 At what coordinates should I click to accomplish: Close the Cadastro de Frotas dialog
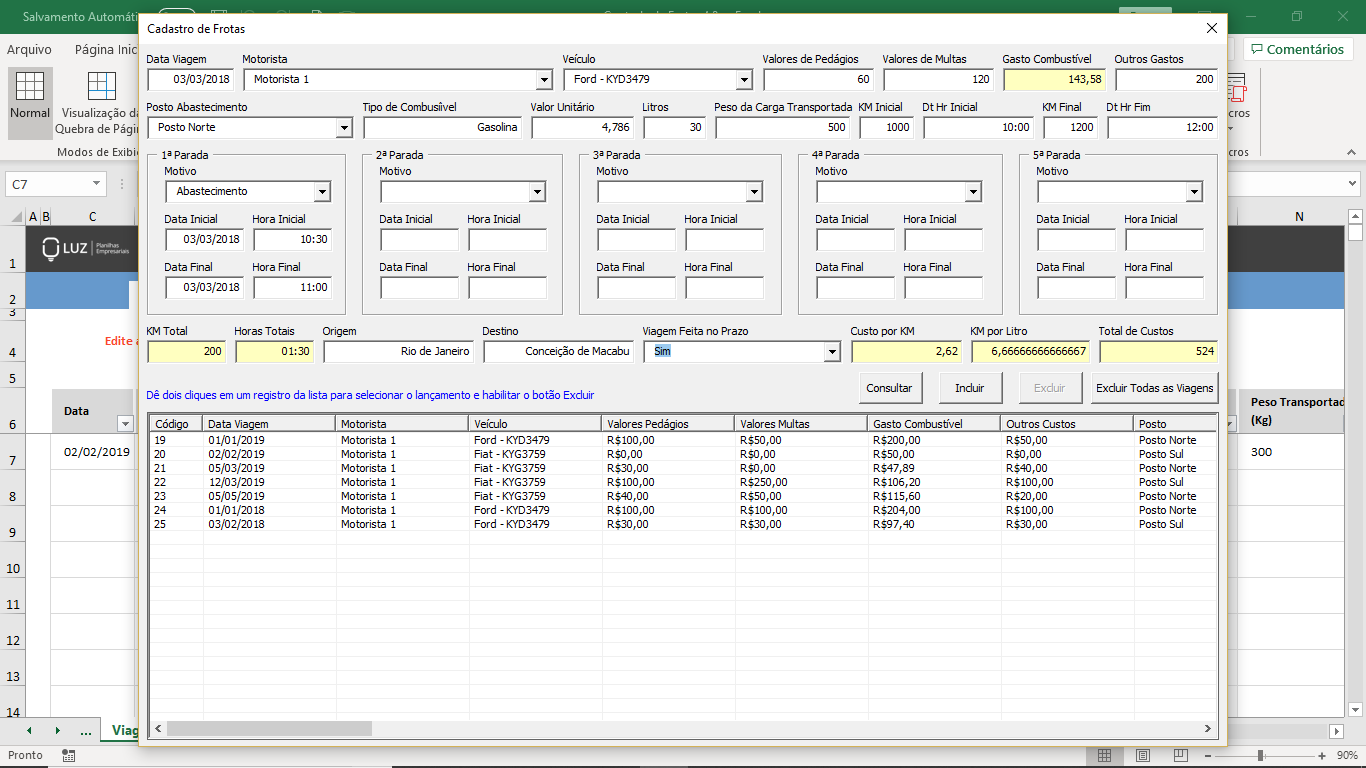pos(1212,29)
